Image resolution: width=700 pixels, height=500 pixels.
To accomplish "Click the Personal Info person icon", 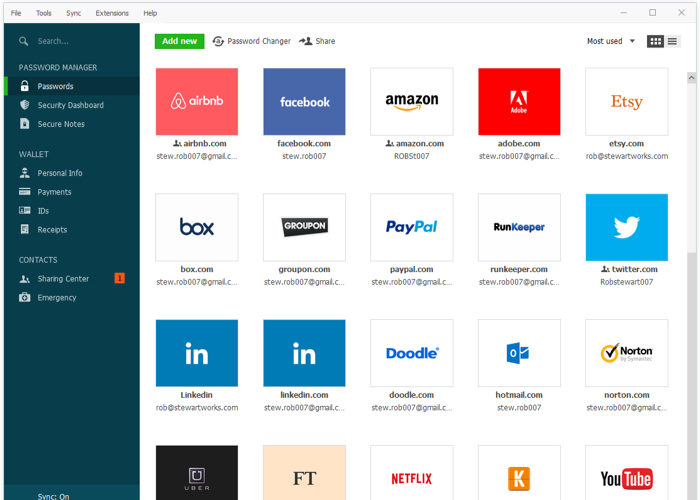I will coord(25,173).
